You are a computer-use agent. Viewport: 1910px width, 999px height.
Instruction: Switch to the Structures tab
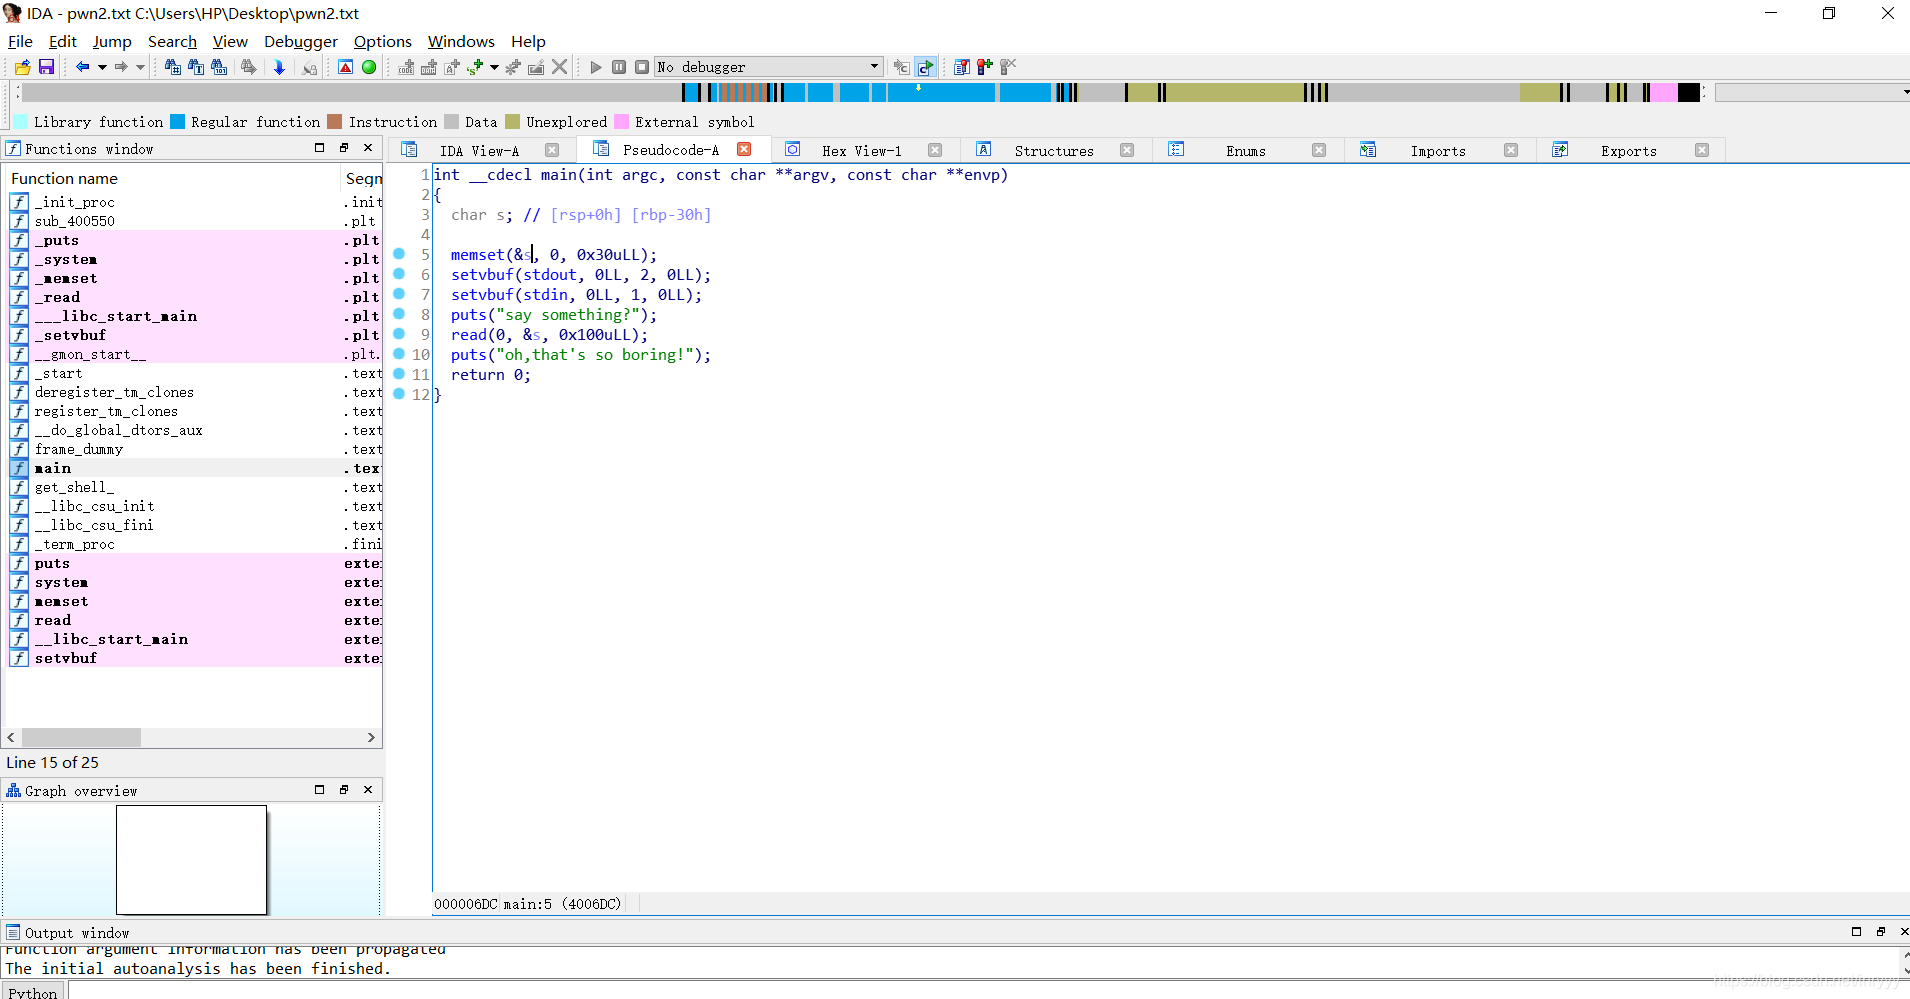(x=1054, y=150)
